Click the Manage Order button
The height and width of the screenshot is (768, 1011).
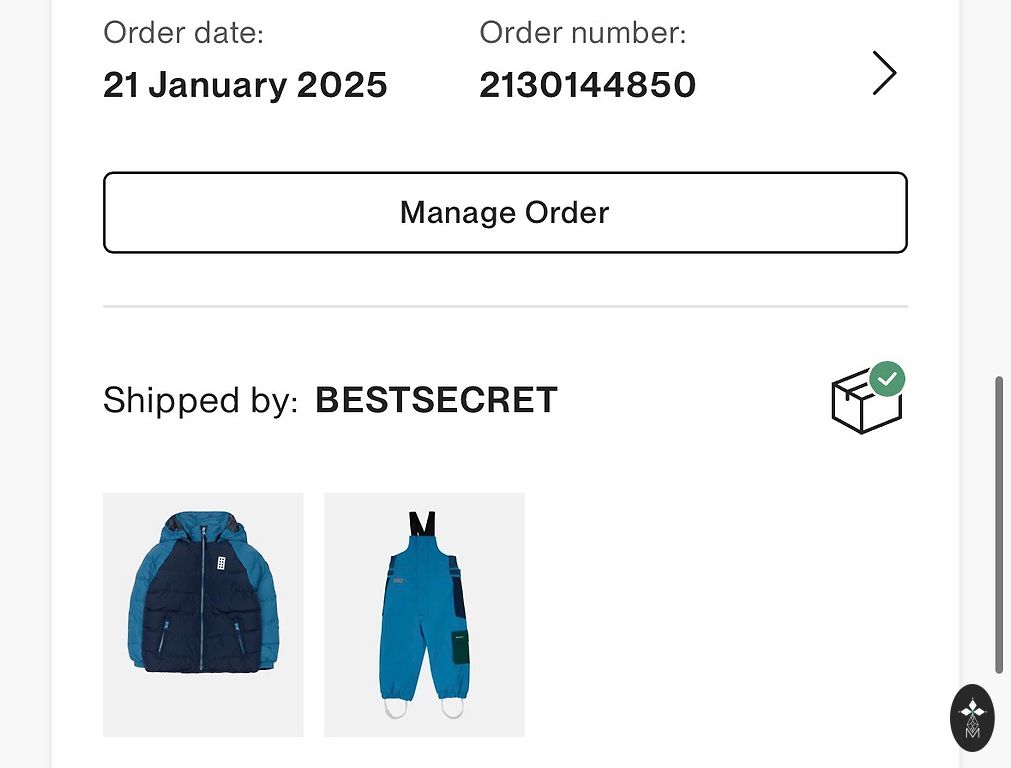click(x=505, y=213)
